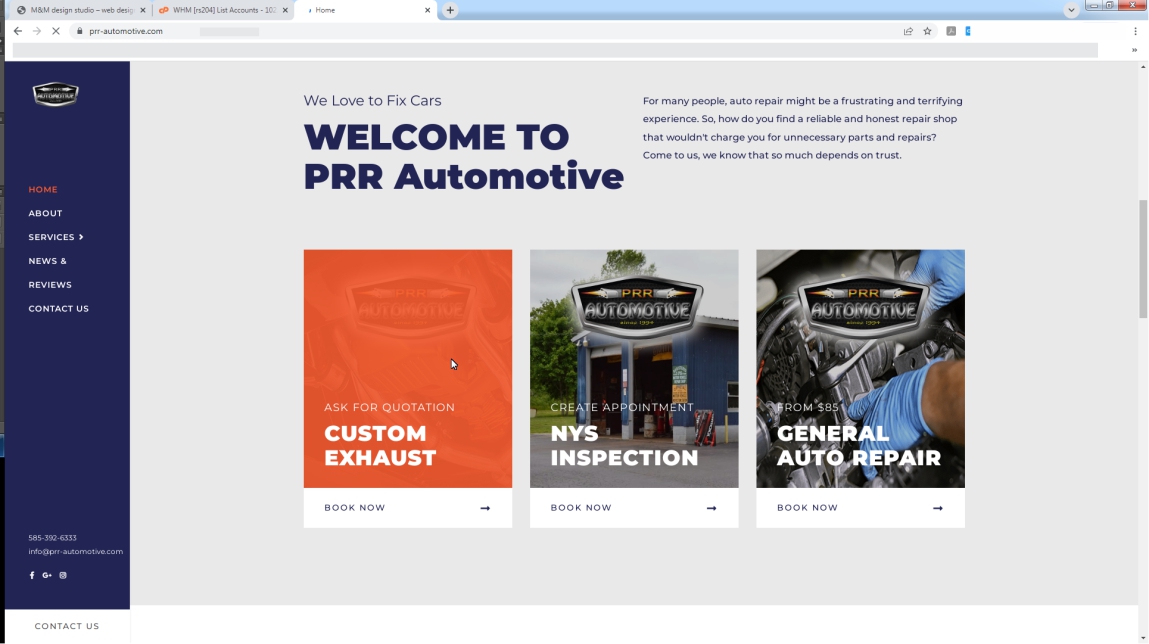Open a new browser tab with plus
The width and height of the screenshot is (1149, 644).
coord(450,10)
